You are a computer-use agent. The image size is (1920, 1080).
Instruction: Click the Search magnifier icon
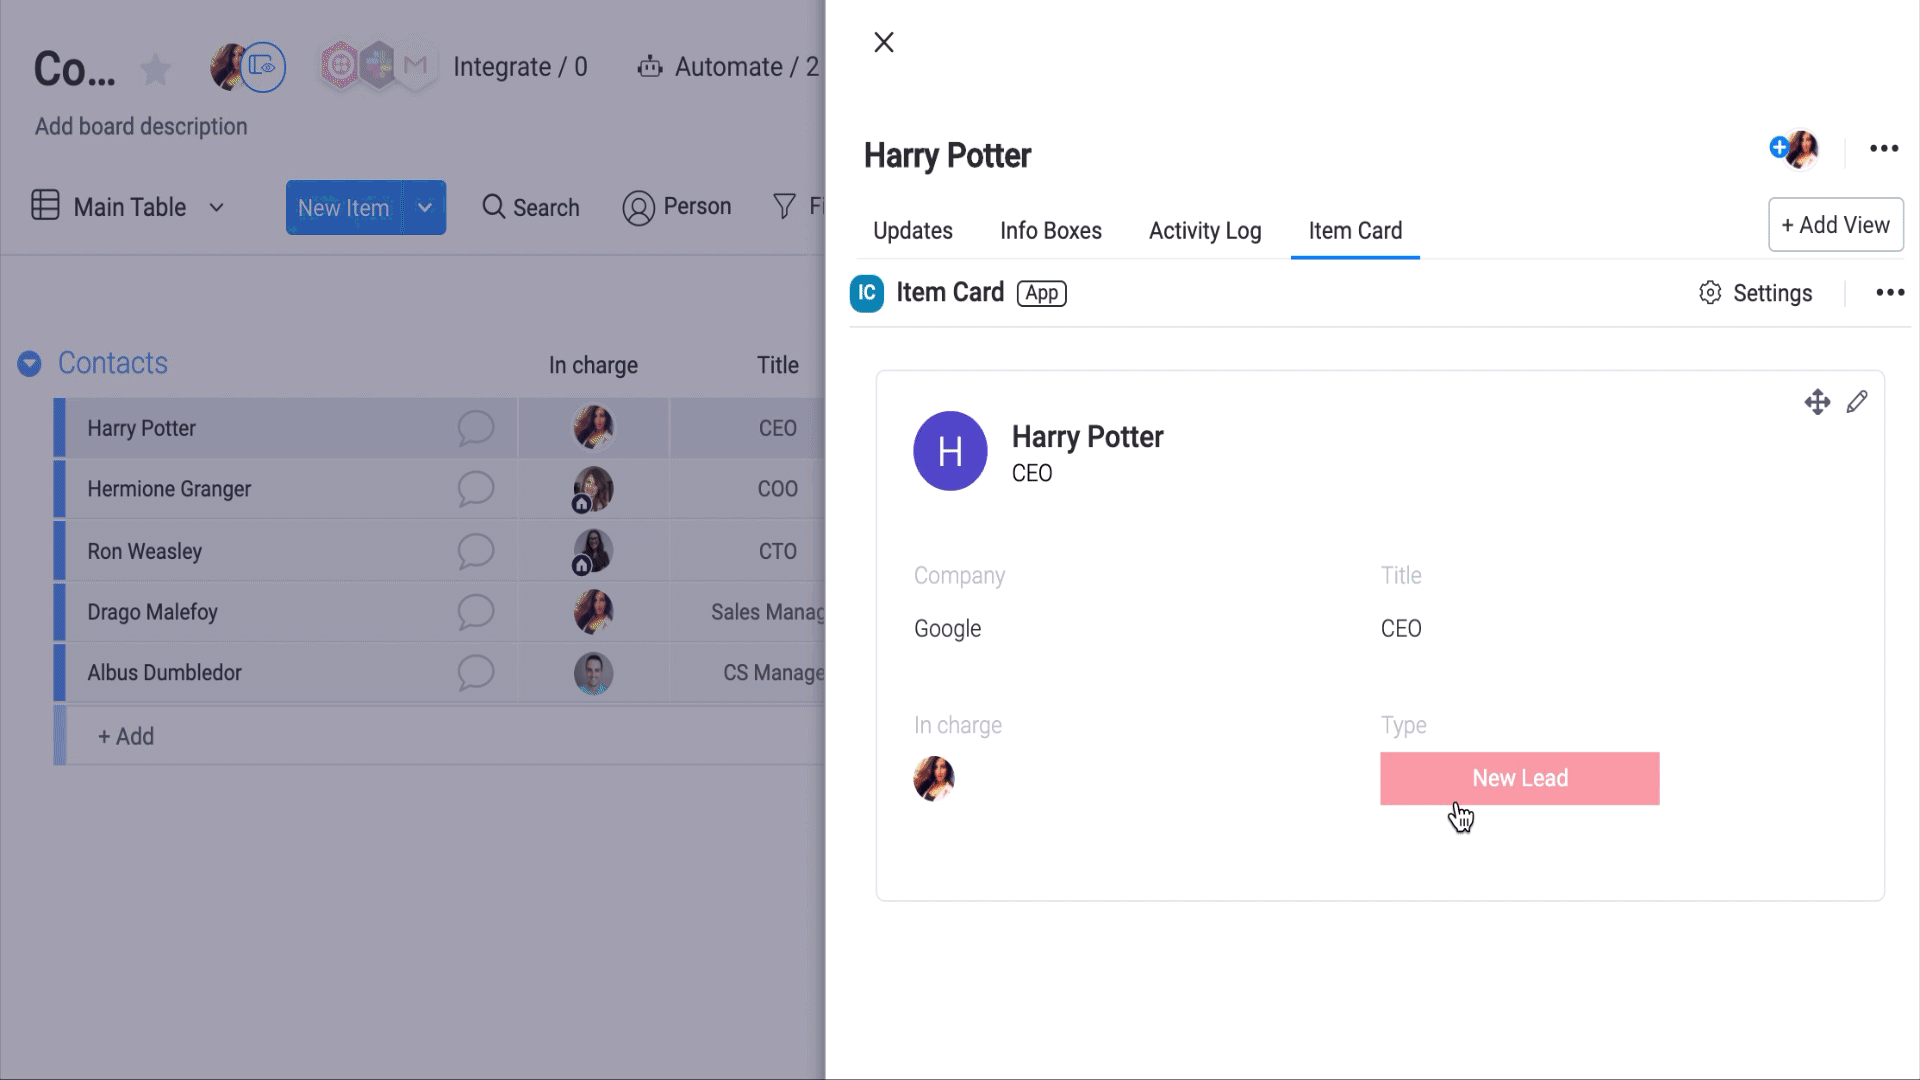coord(493,207)
